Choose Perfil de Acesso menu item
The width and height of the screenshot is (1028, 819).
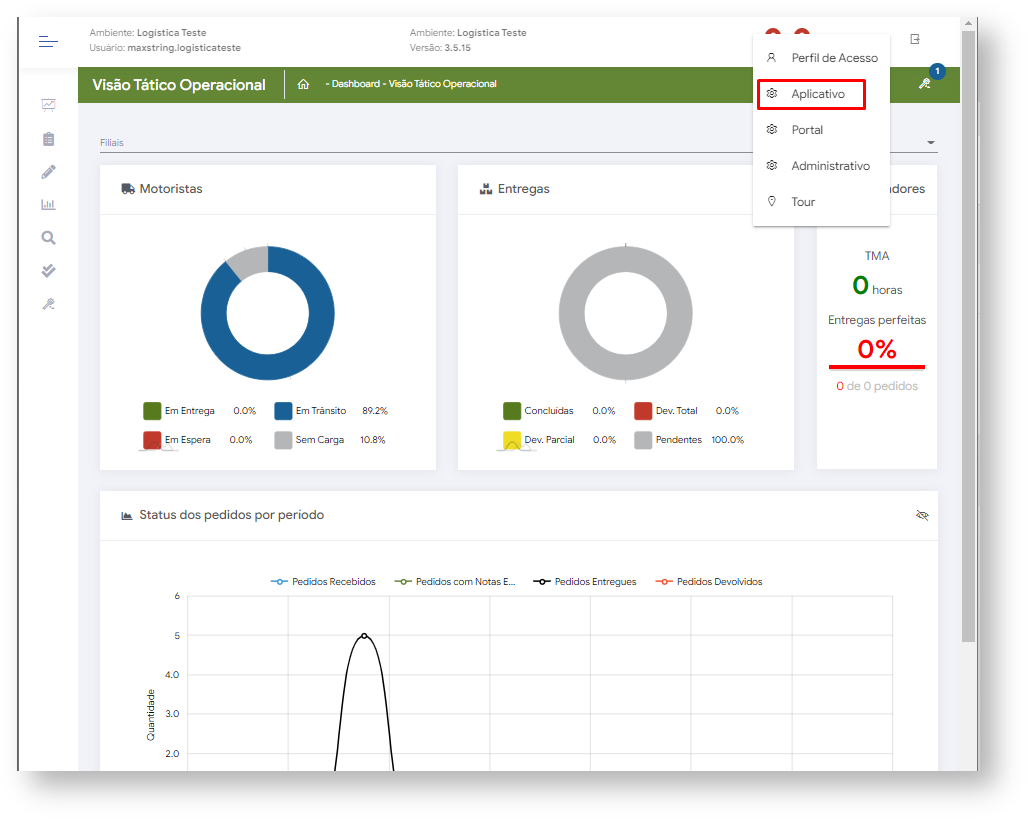click(x=834, y=58)
